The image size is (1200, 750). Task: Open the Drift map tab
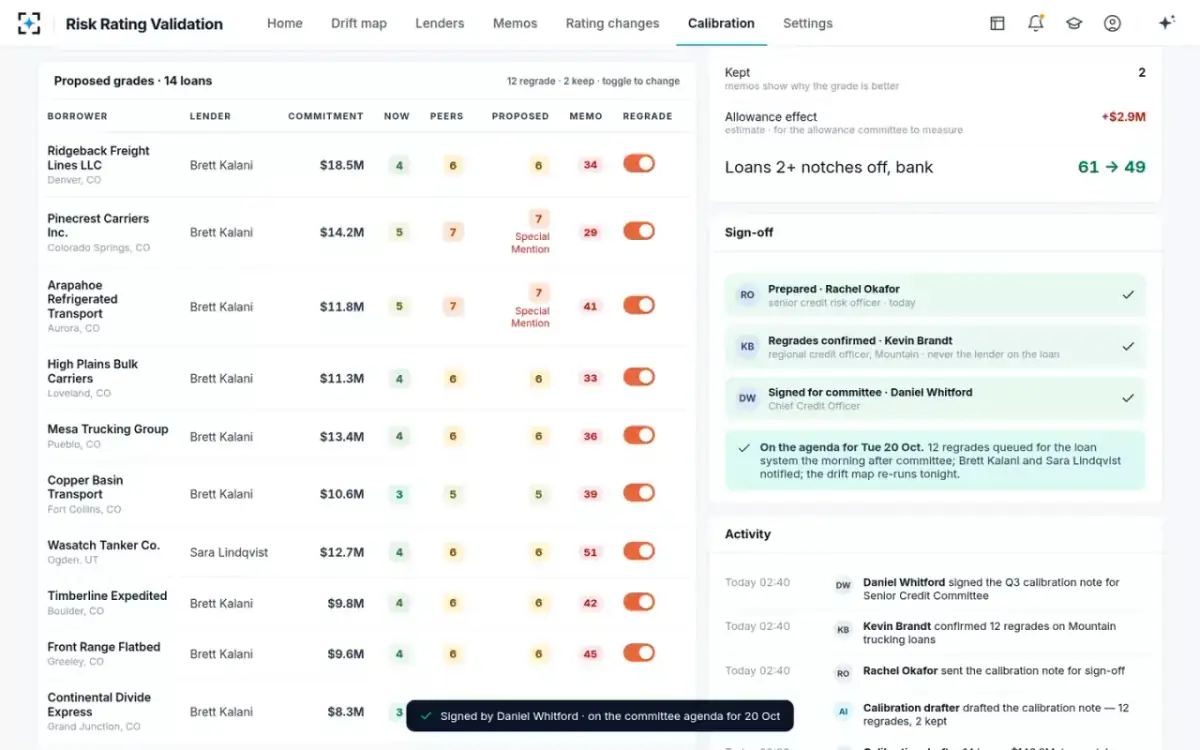[x=359, y=23]
